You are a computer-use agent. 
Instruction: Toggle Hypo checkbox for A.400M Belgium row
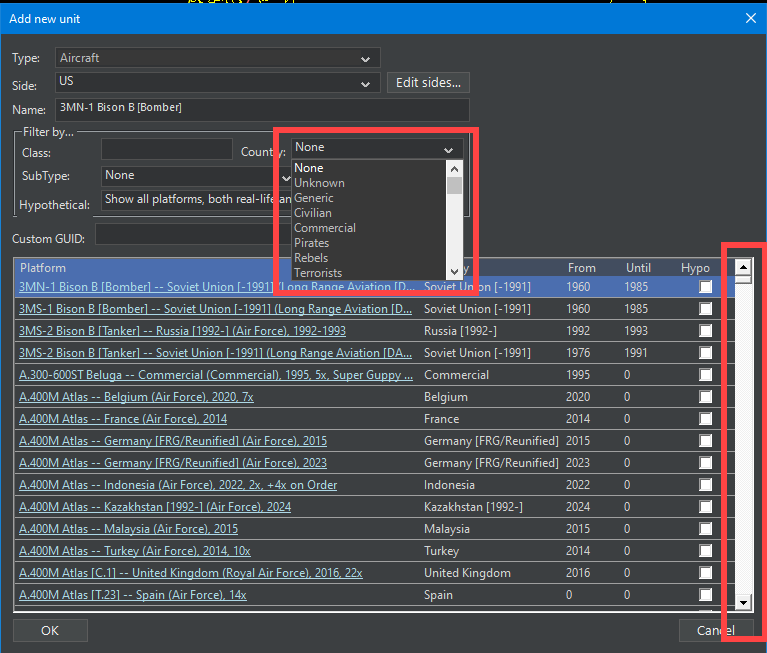tap(705, 397)
